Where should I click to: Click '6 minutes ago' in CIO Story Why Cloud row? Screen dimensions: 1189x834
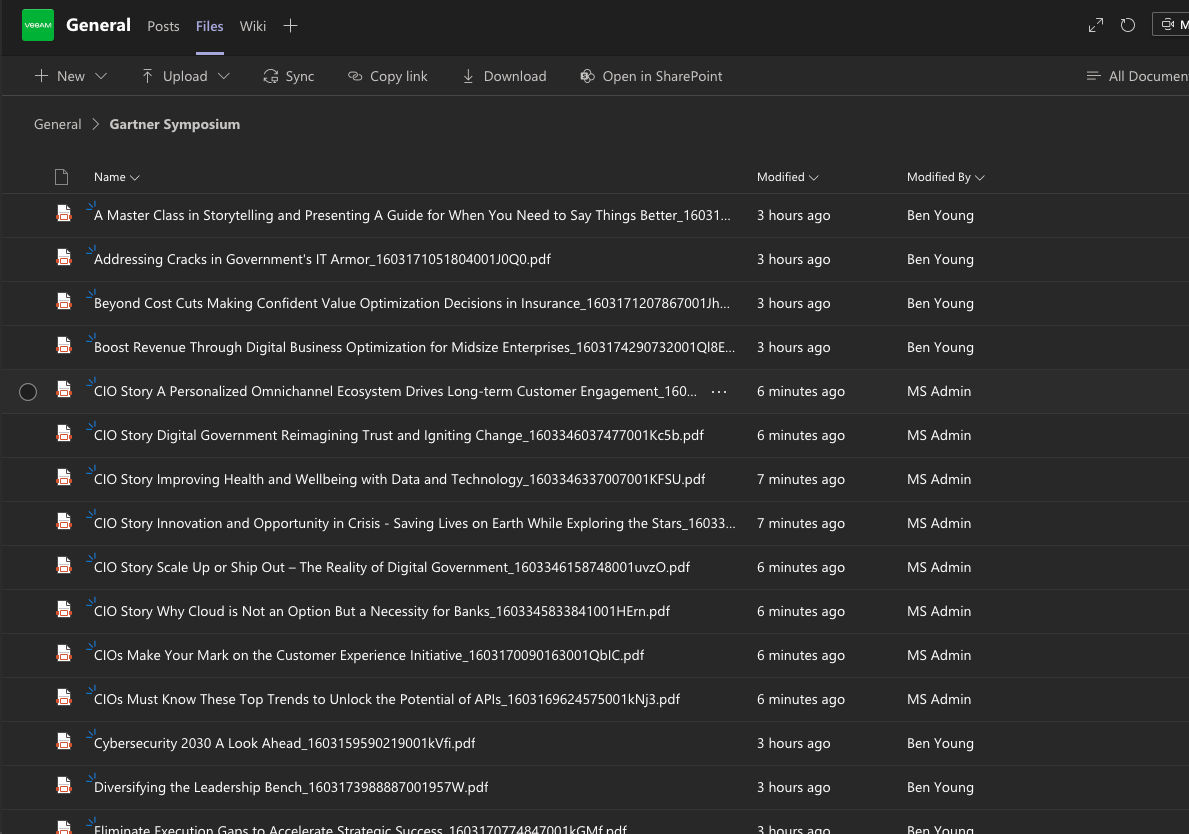[801, 611]
